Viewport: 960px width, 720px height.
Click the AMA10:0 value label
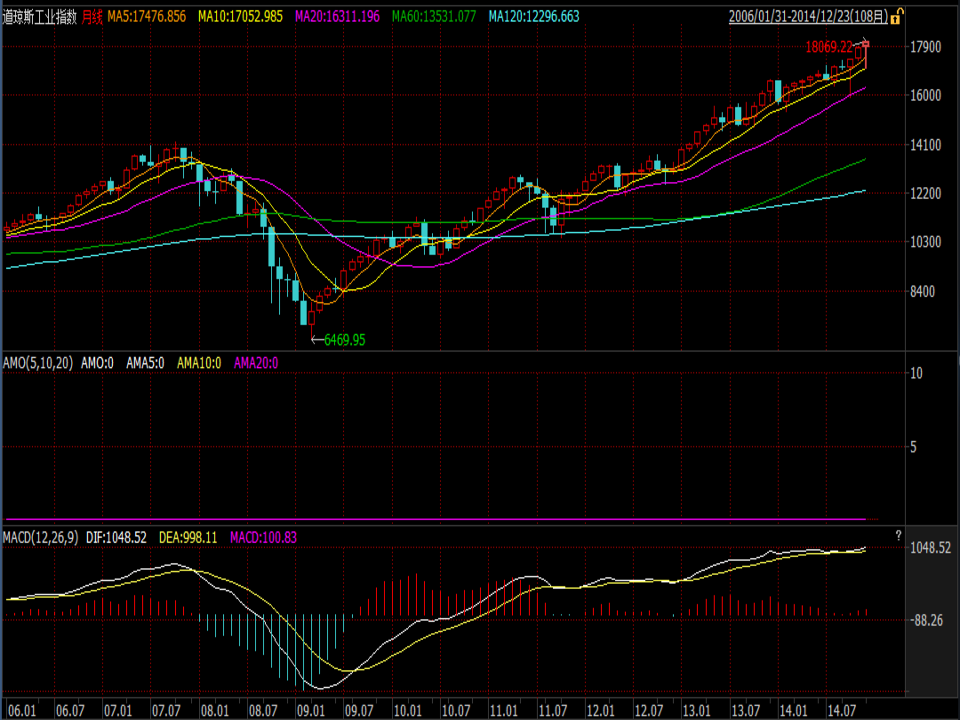199,363
